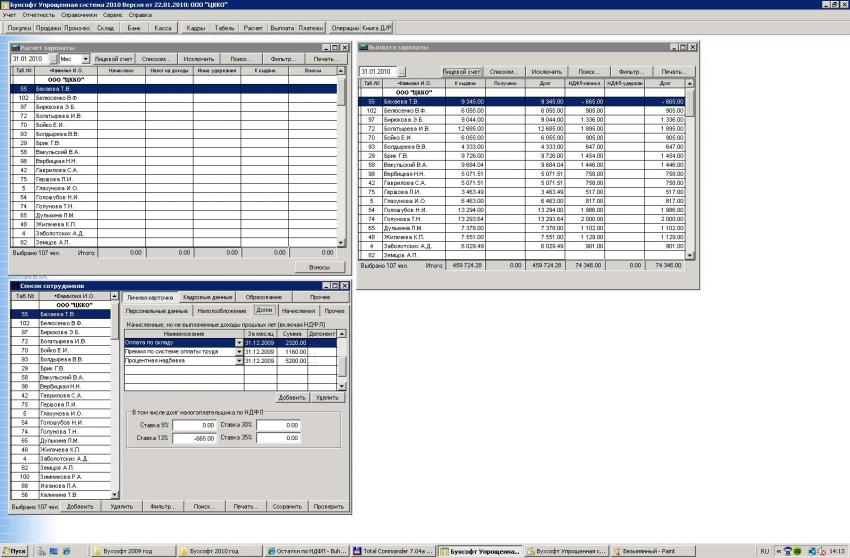The image size is (850, 558).
Task: Open the Отчетность menu
Action: point(39,16)
